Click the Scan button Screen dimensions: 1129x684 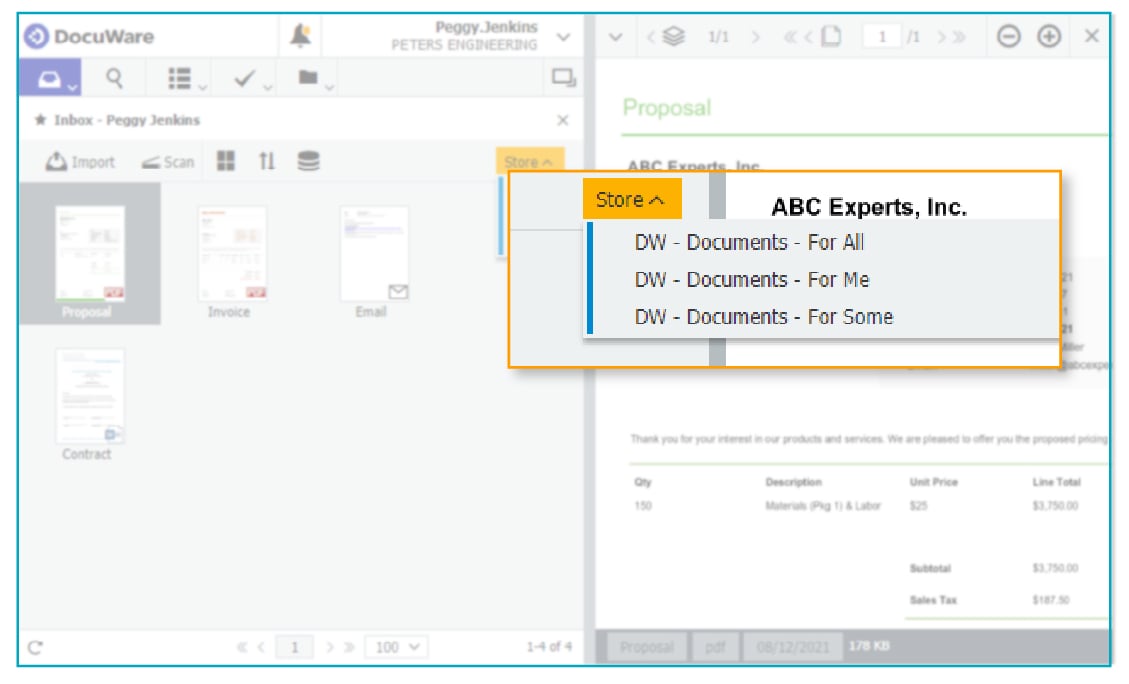pyautogui.click(x=168, y=162)
